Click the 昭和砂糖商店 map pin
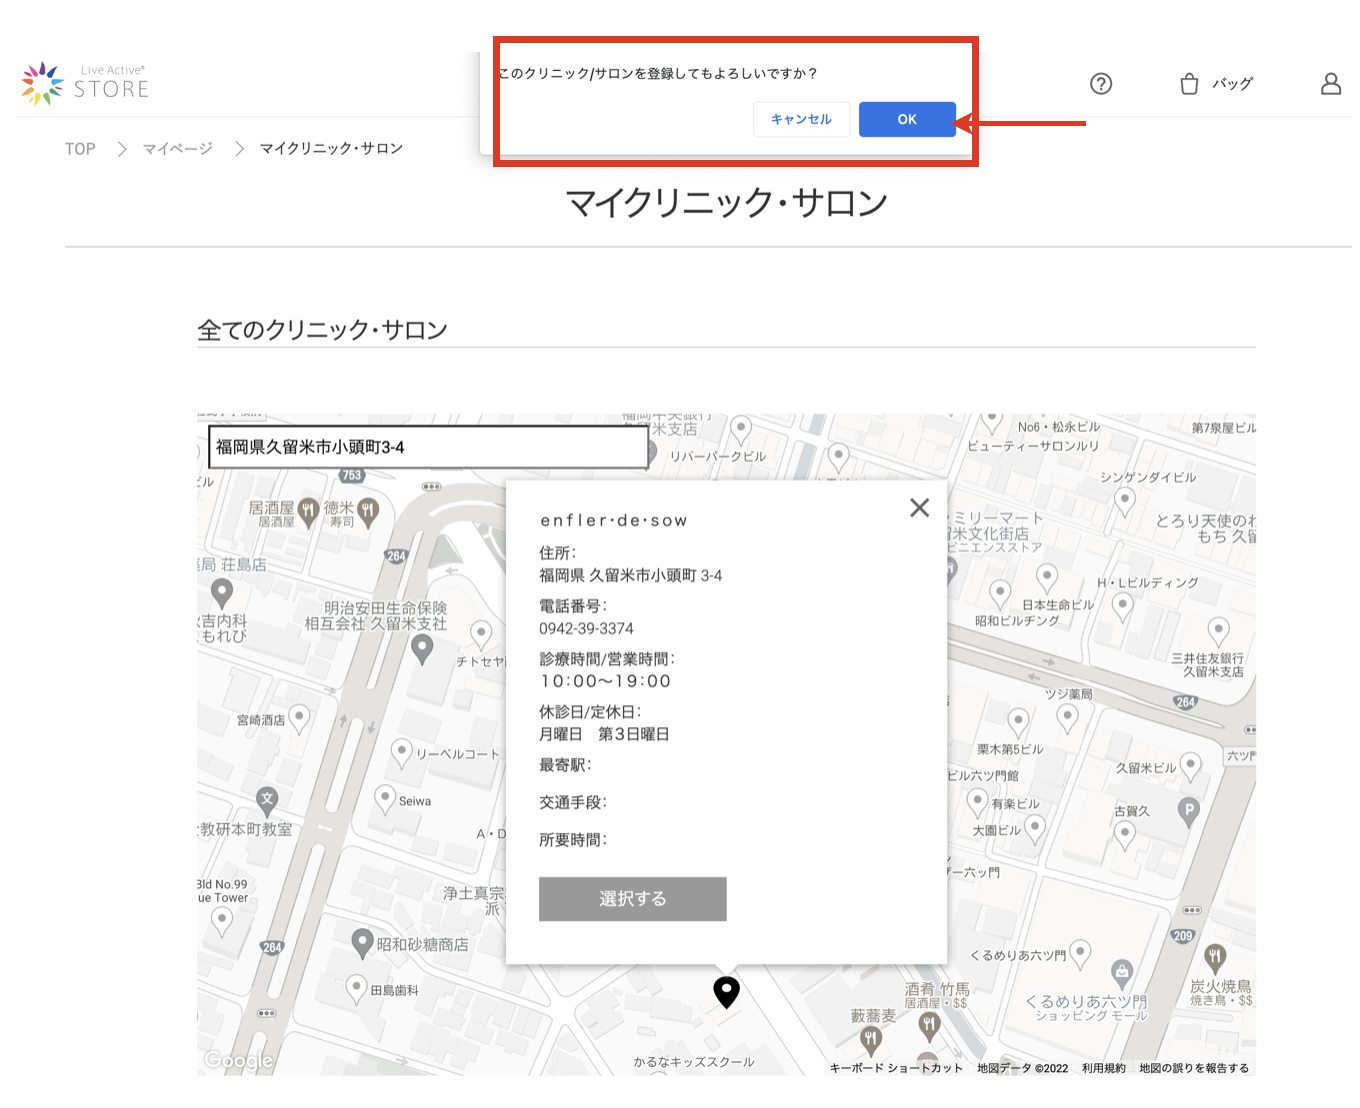This screenshot has height=1108, width=1360. coord(362,942)
